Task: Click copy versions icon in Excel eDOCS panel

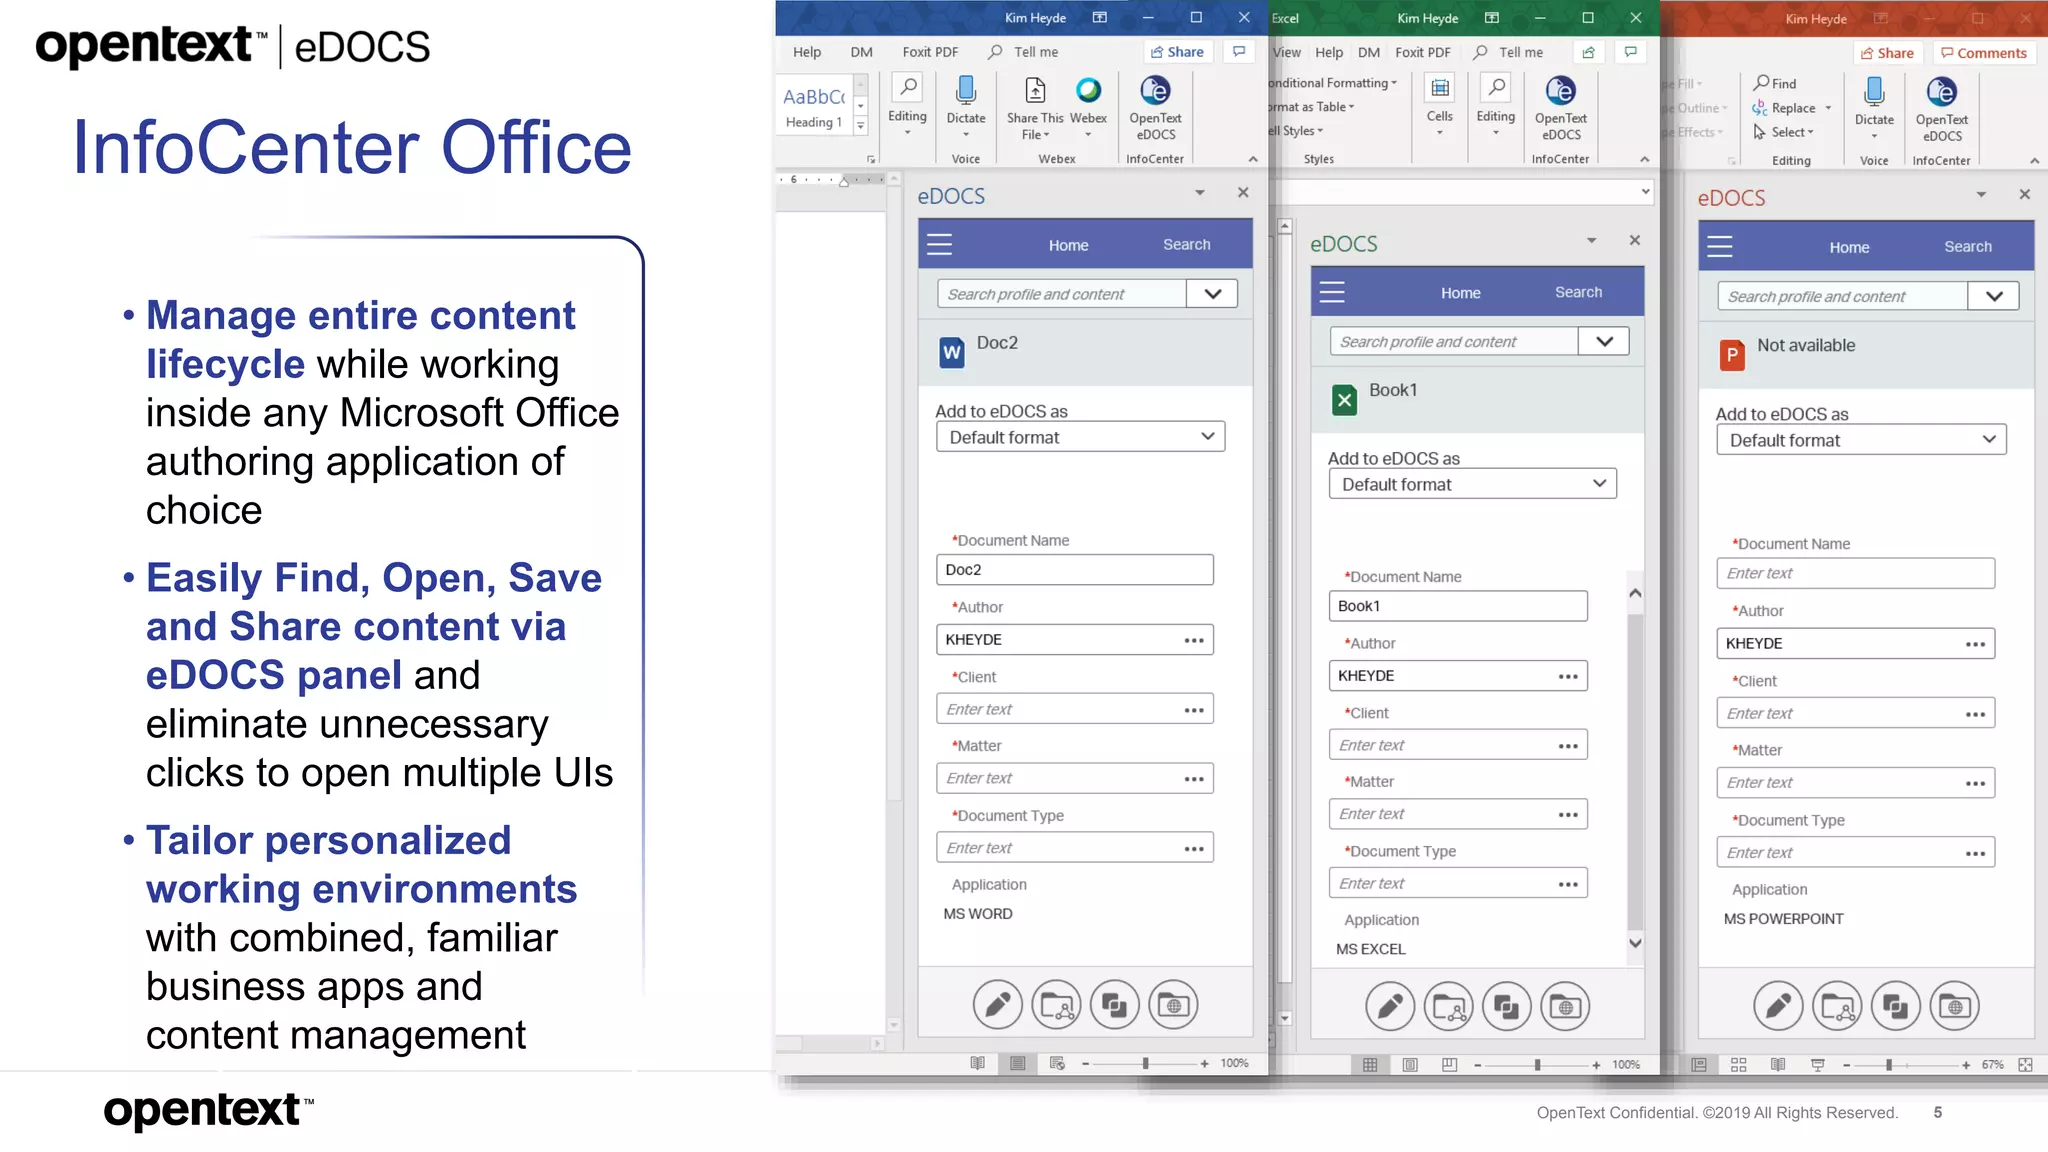Action: (x=1507, y=1007)
